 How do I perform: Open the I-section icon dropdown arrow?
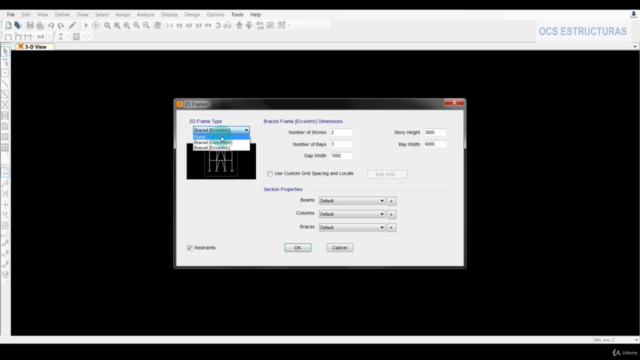coord(68,37)
